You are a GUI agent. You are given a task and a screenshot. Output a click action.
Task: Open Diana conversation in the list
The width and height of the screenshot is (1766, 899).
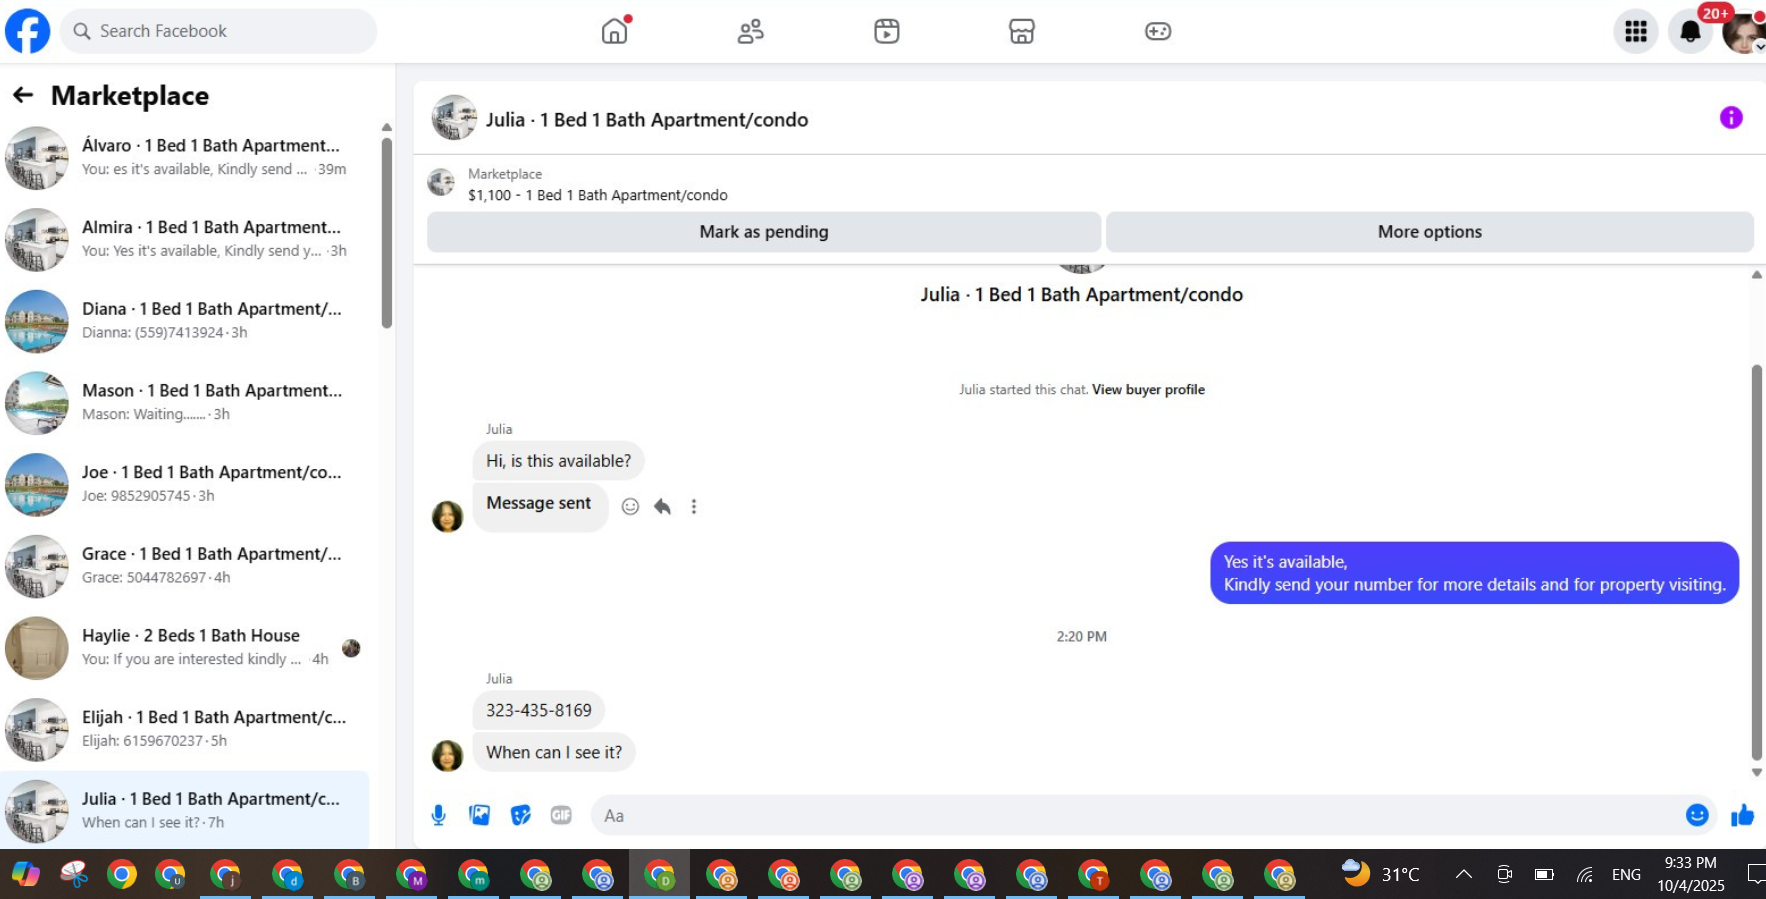(x=186, y=321)
